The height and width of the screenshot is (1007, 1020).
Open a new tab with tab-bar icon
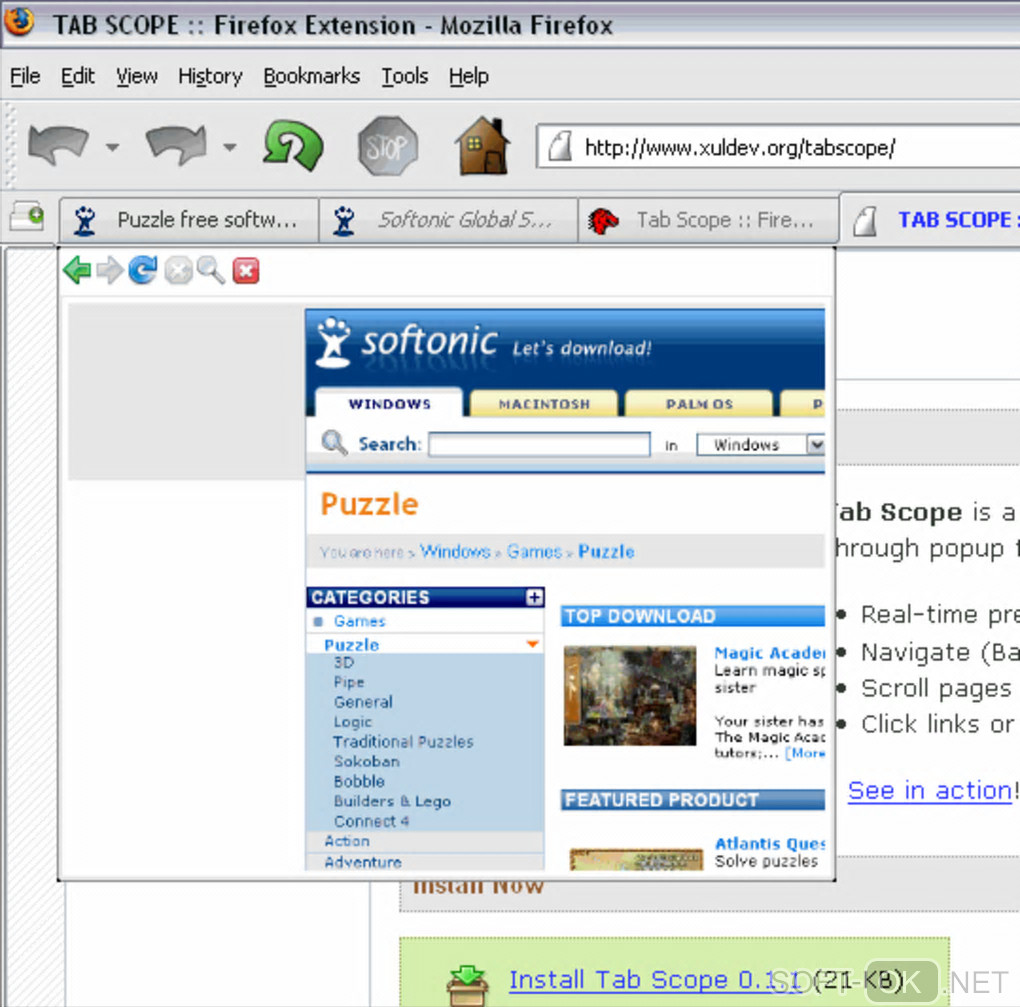27,215
